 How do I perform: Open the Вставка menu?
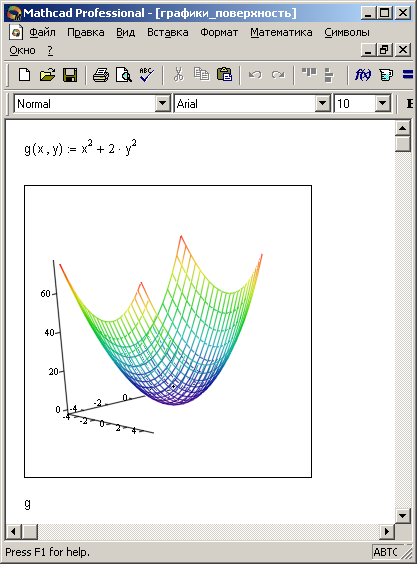(x=167, y=32)
